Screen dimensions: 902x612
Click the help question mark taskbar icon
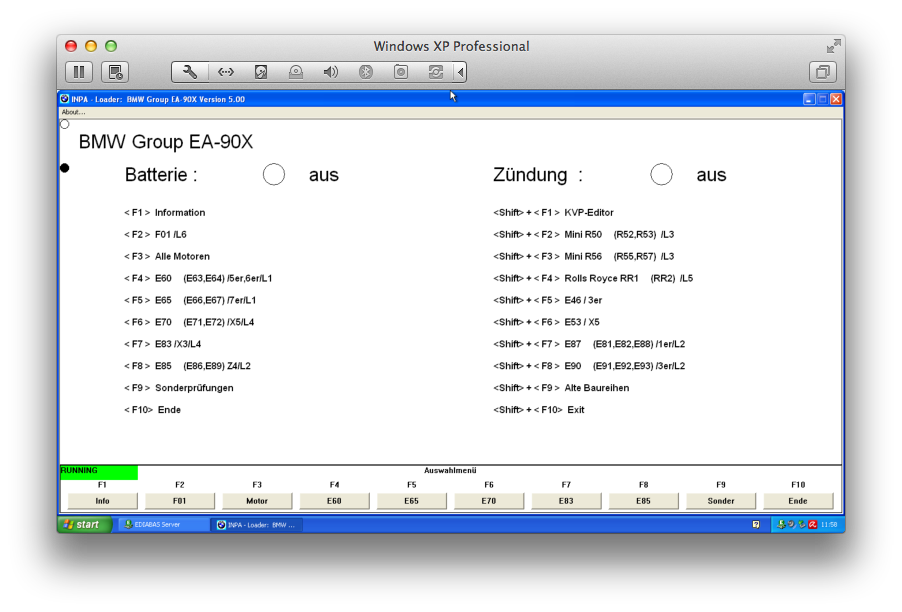pos(756,525)
